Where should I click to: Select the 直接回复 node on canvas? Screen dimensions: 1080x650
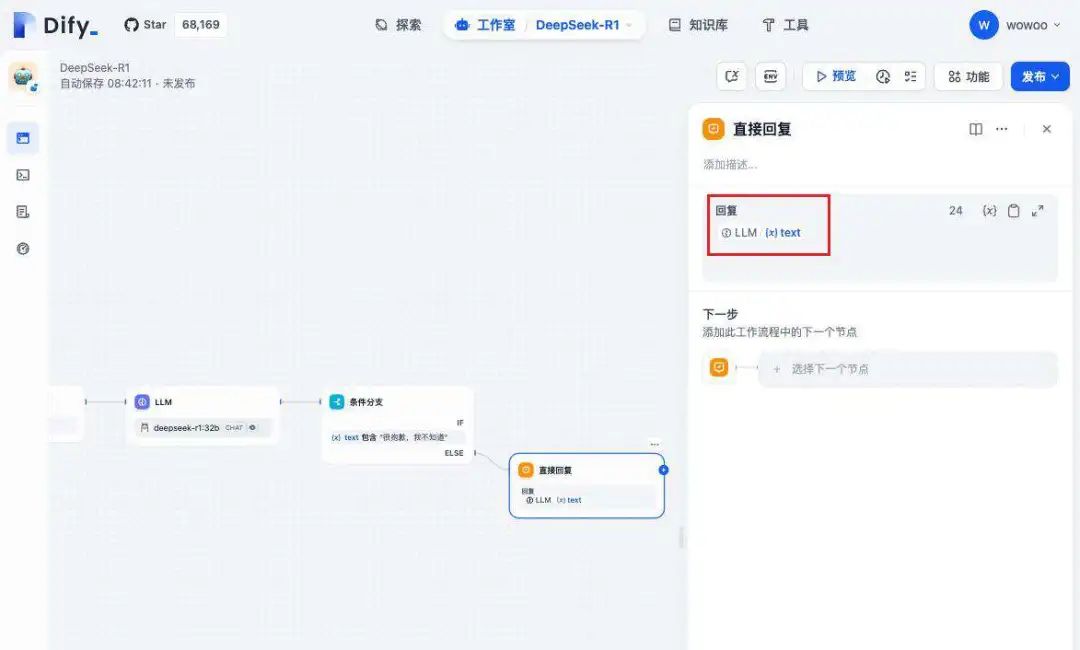pyautogui.click(x=587, y=485)
